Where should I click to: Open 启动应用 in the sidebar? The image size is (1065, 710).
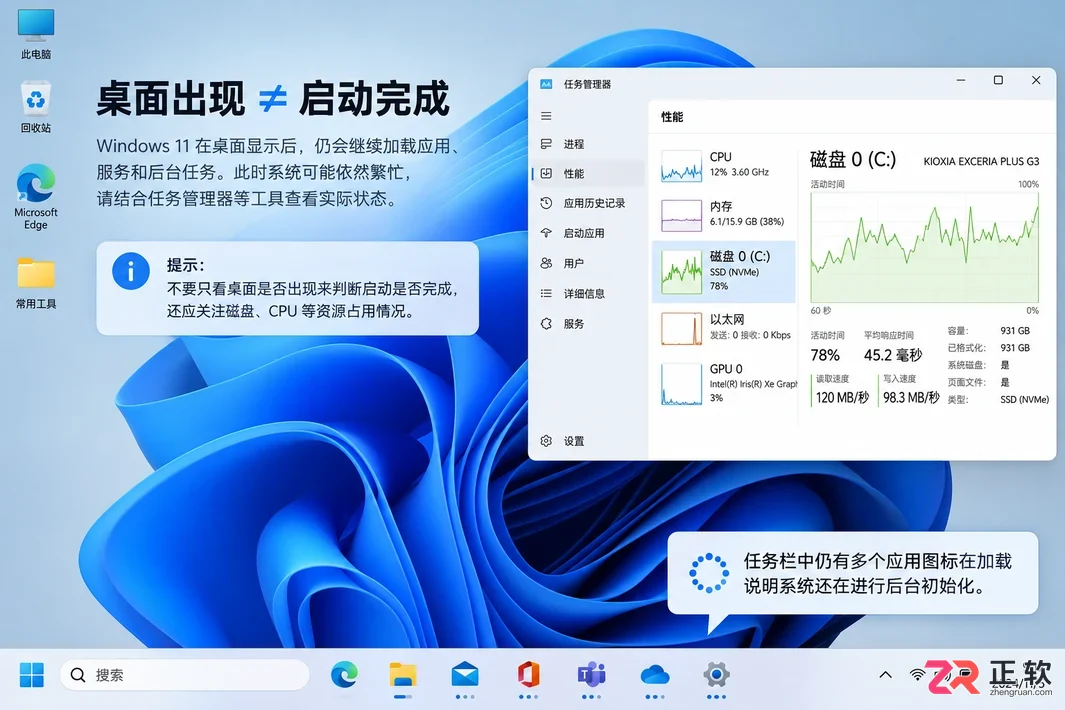coord(588,233)
